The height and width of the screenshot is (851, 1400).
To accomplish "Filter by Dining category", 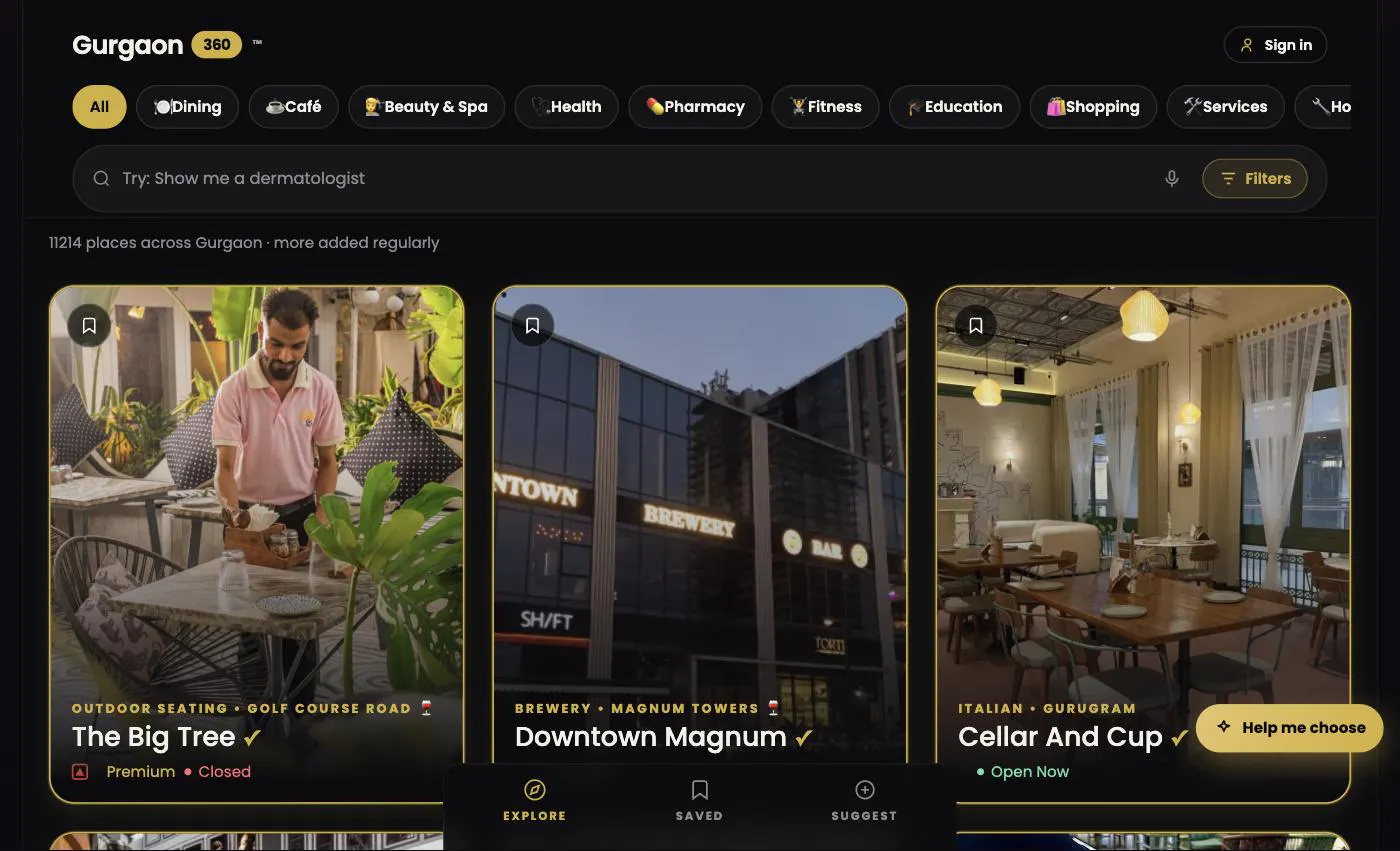I will pyautogui.click(x=187, y=106).
